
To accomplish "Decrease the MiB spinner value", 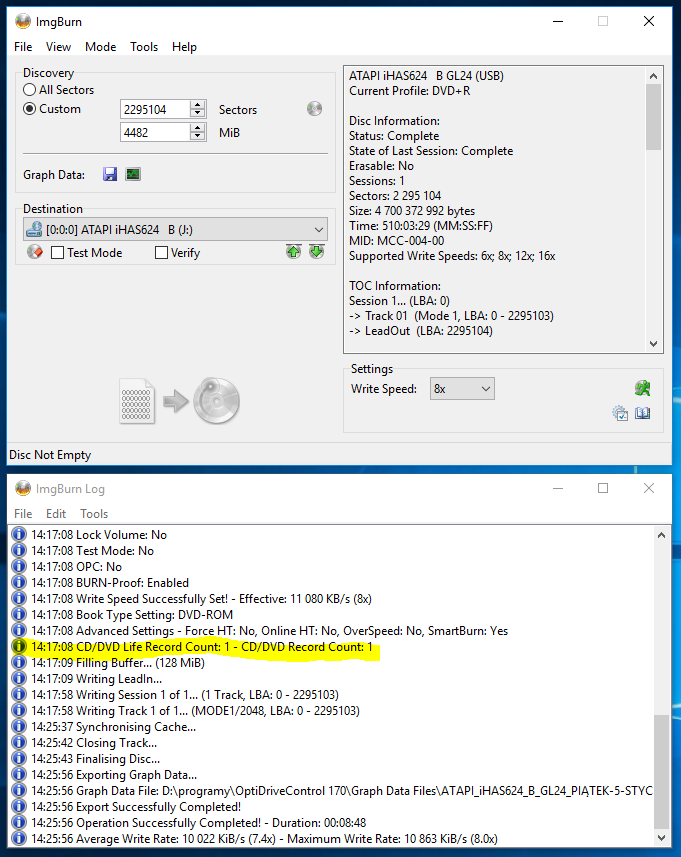I will pyautogui.click(x=198, y=136).
